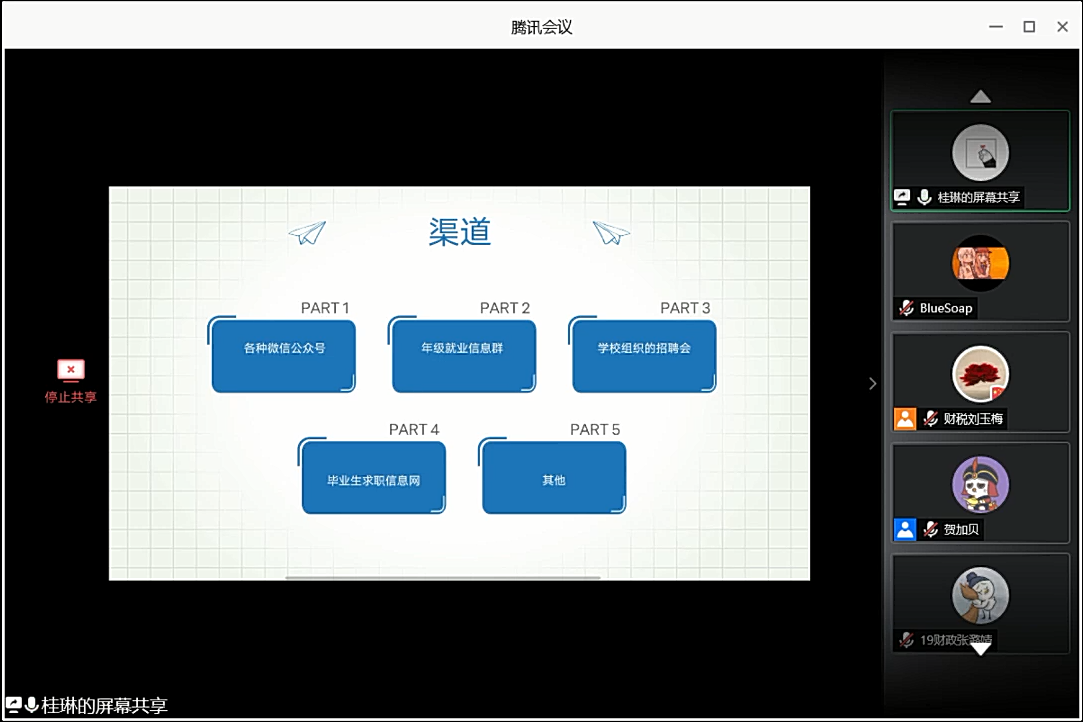The width and height of the screenshot is (1083, 722).
Task: Select the 毕业生求职信息网 box on the slide
Action: click(373, 478)
